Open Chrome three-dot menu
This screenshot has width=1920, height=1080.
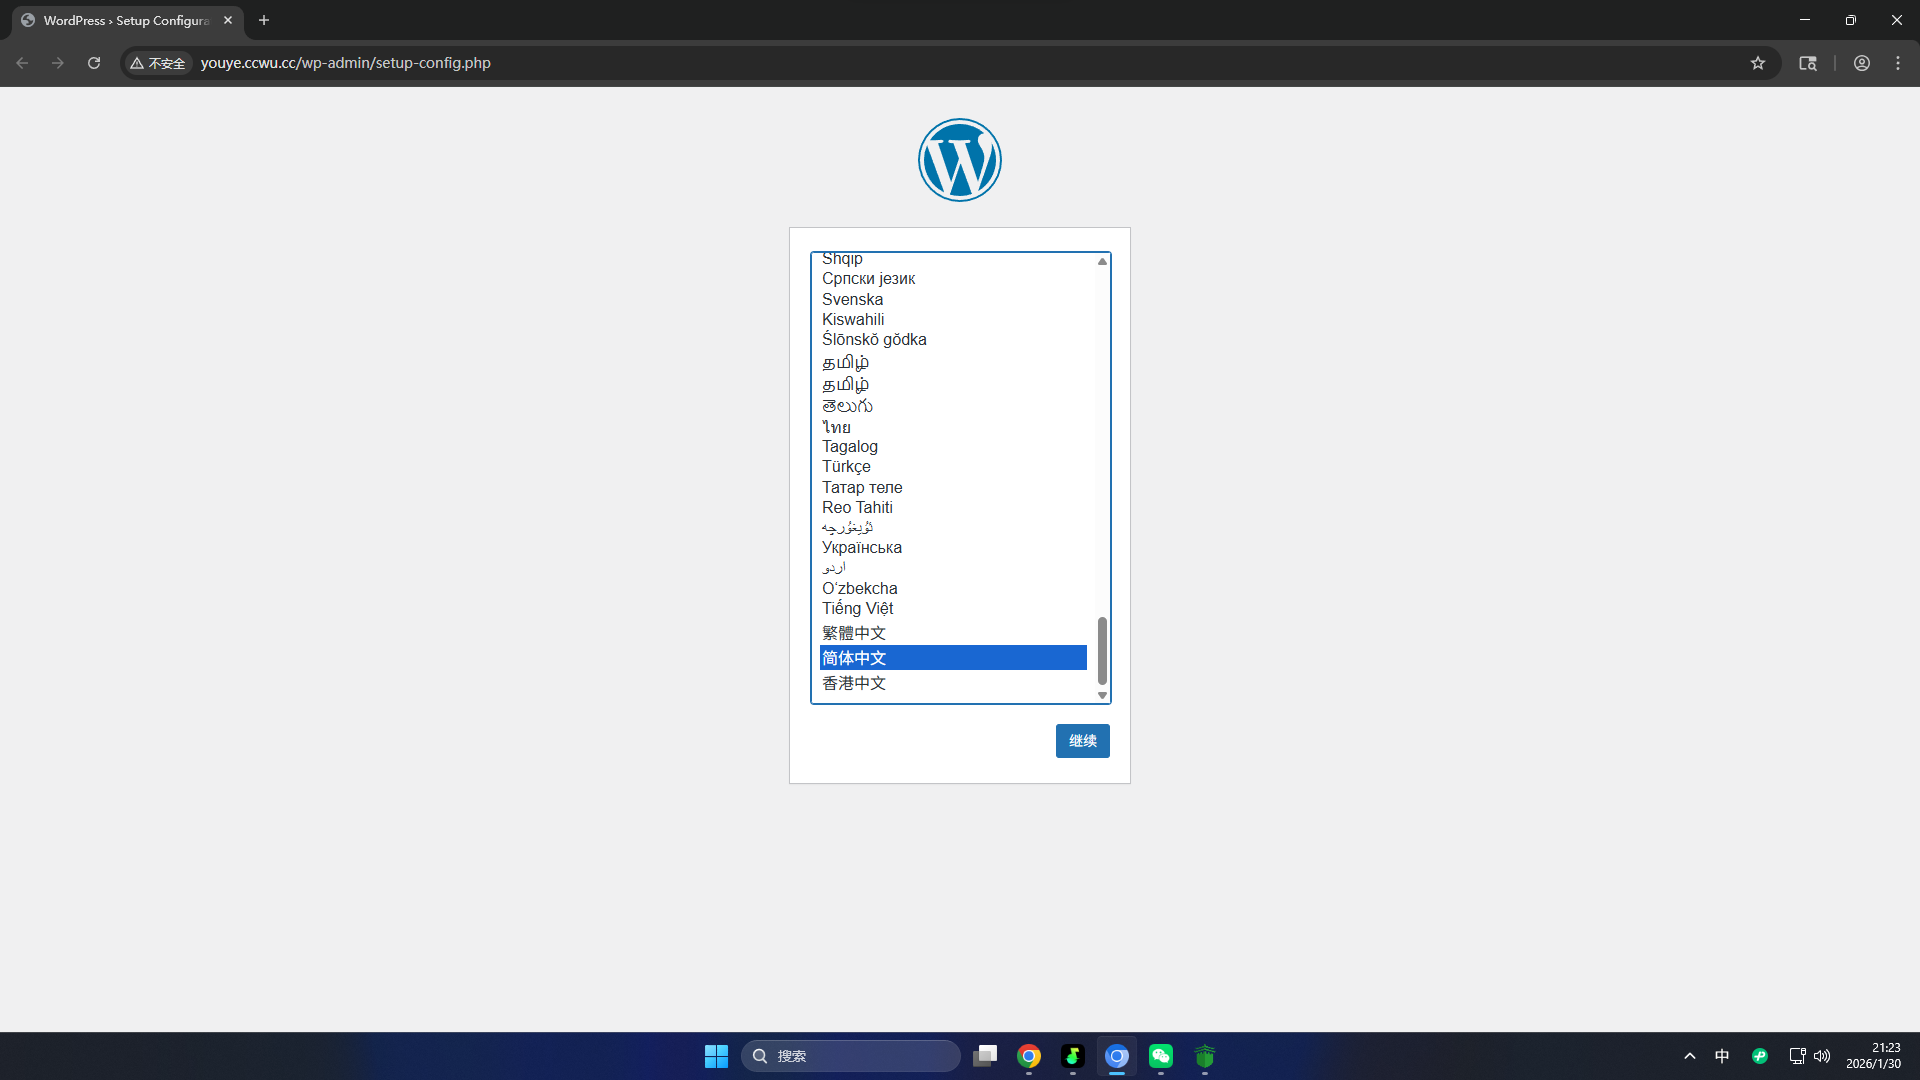pos(1898,63)
